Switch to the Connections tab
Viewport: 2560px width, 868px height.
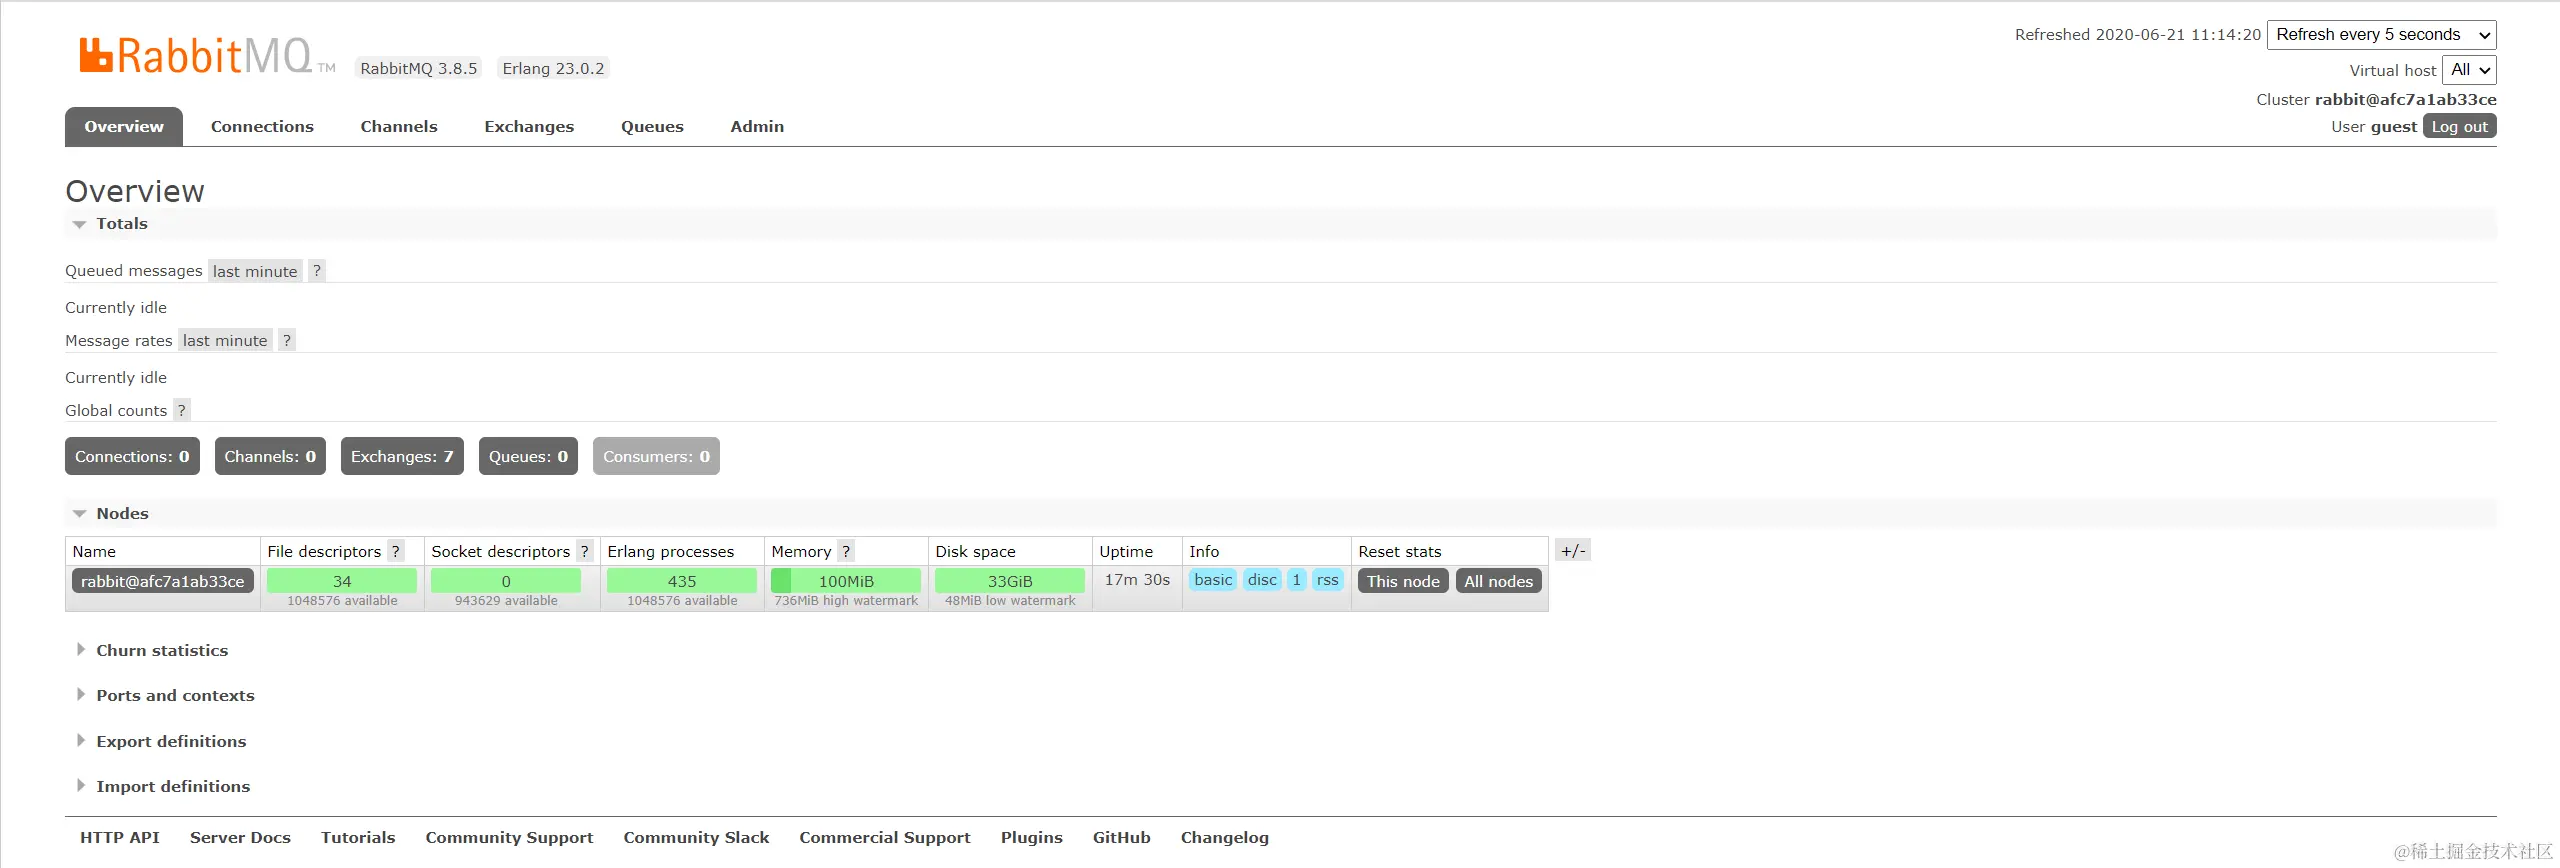click(x=262, y=127)
